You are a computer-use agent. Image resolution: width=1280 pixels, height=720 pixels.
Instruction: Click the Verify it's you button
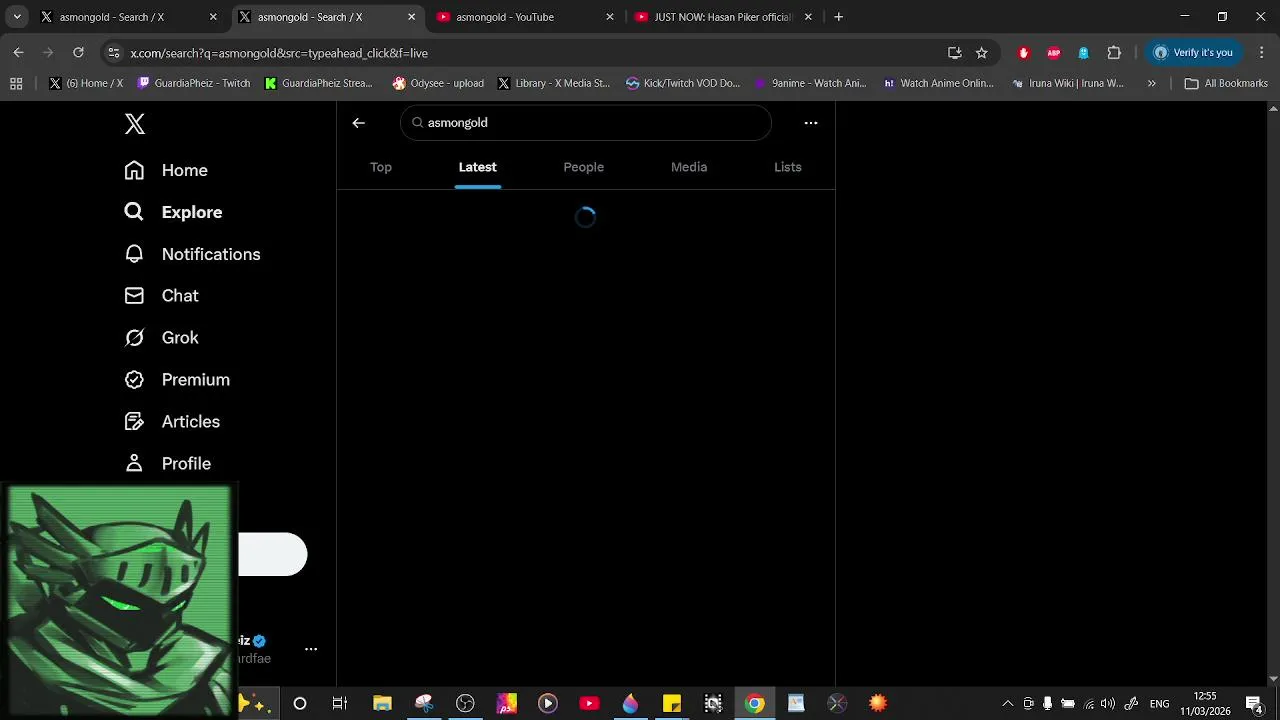pyautogui.click(x=1192, y=53)
